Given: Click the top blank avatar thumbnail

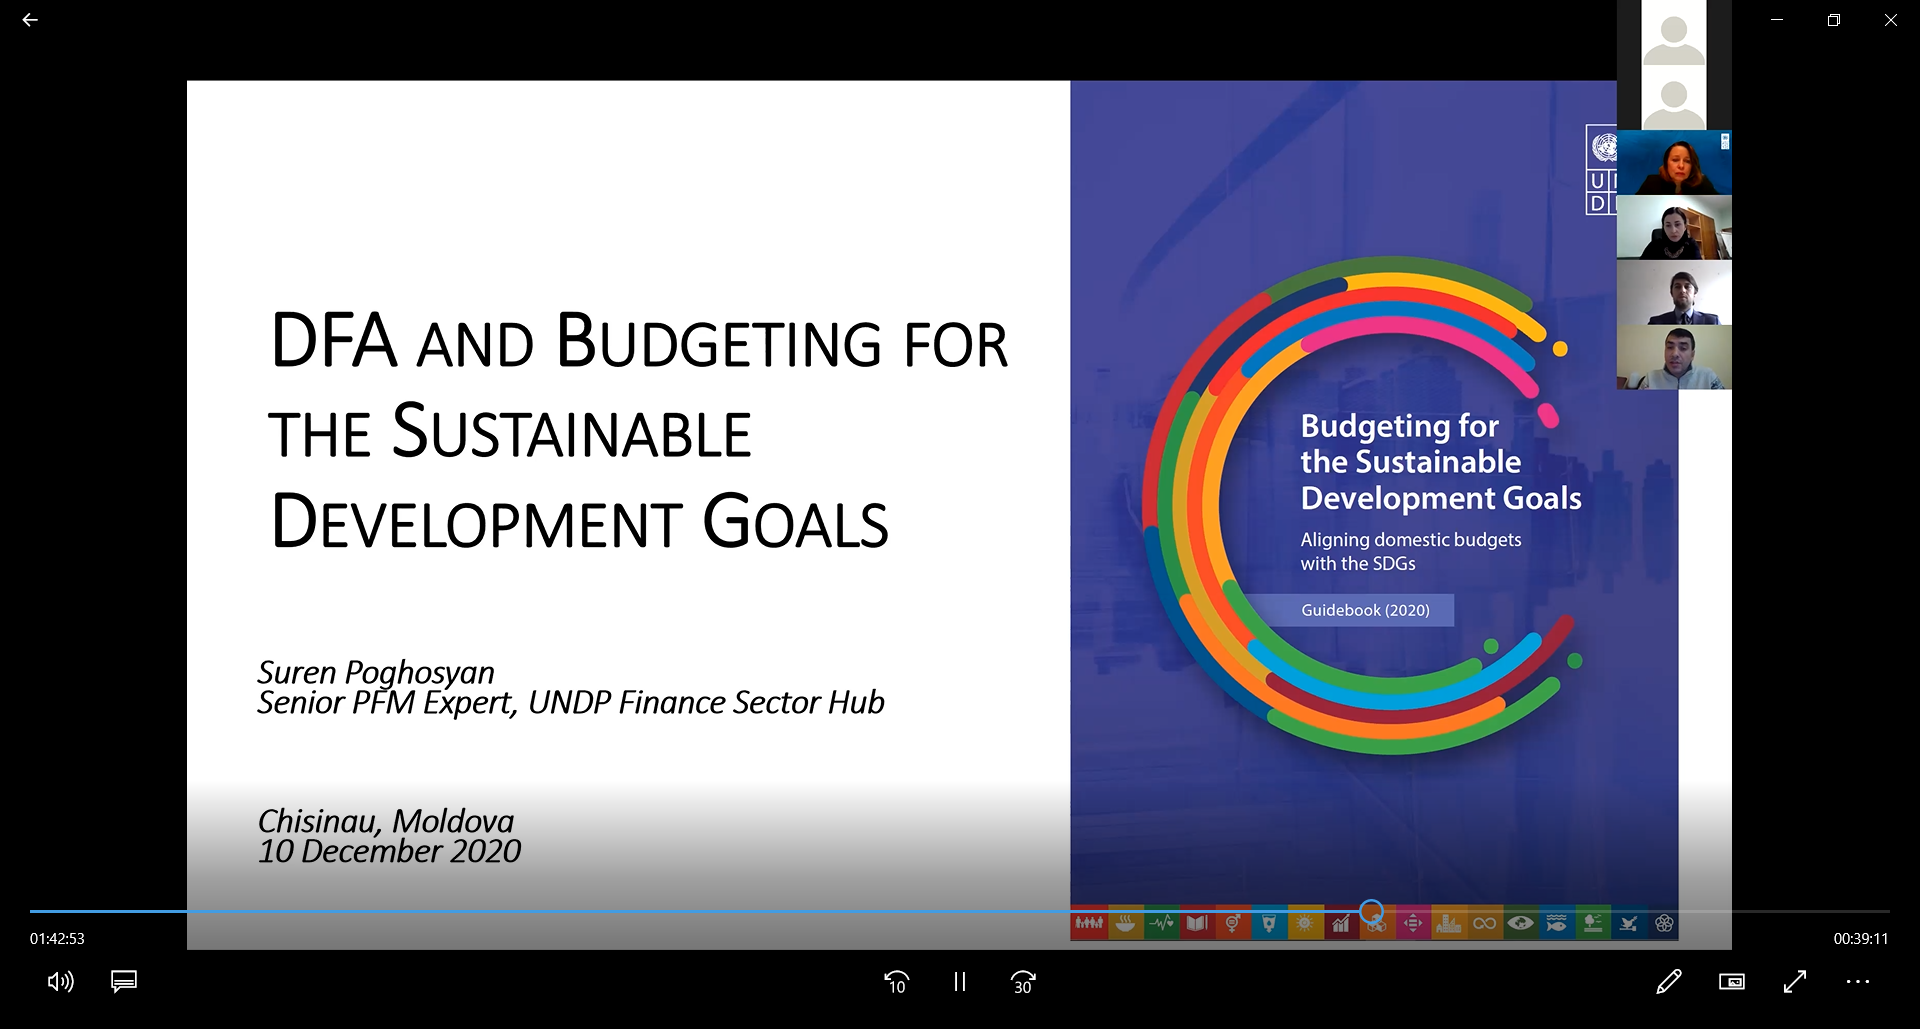Looking at the screenshot, I should (1674, 33).
